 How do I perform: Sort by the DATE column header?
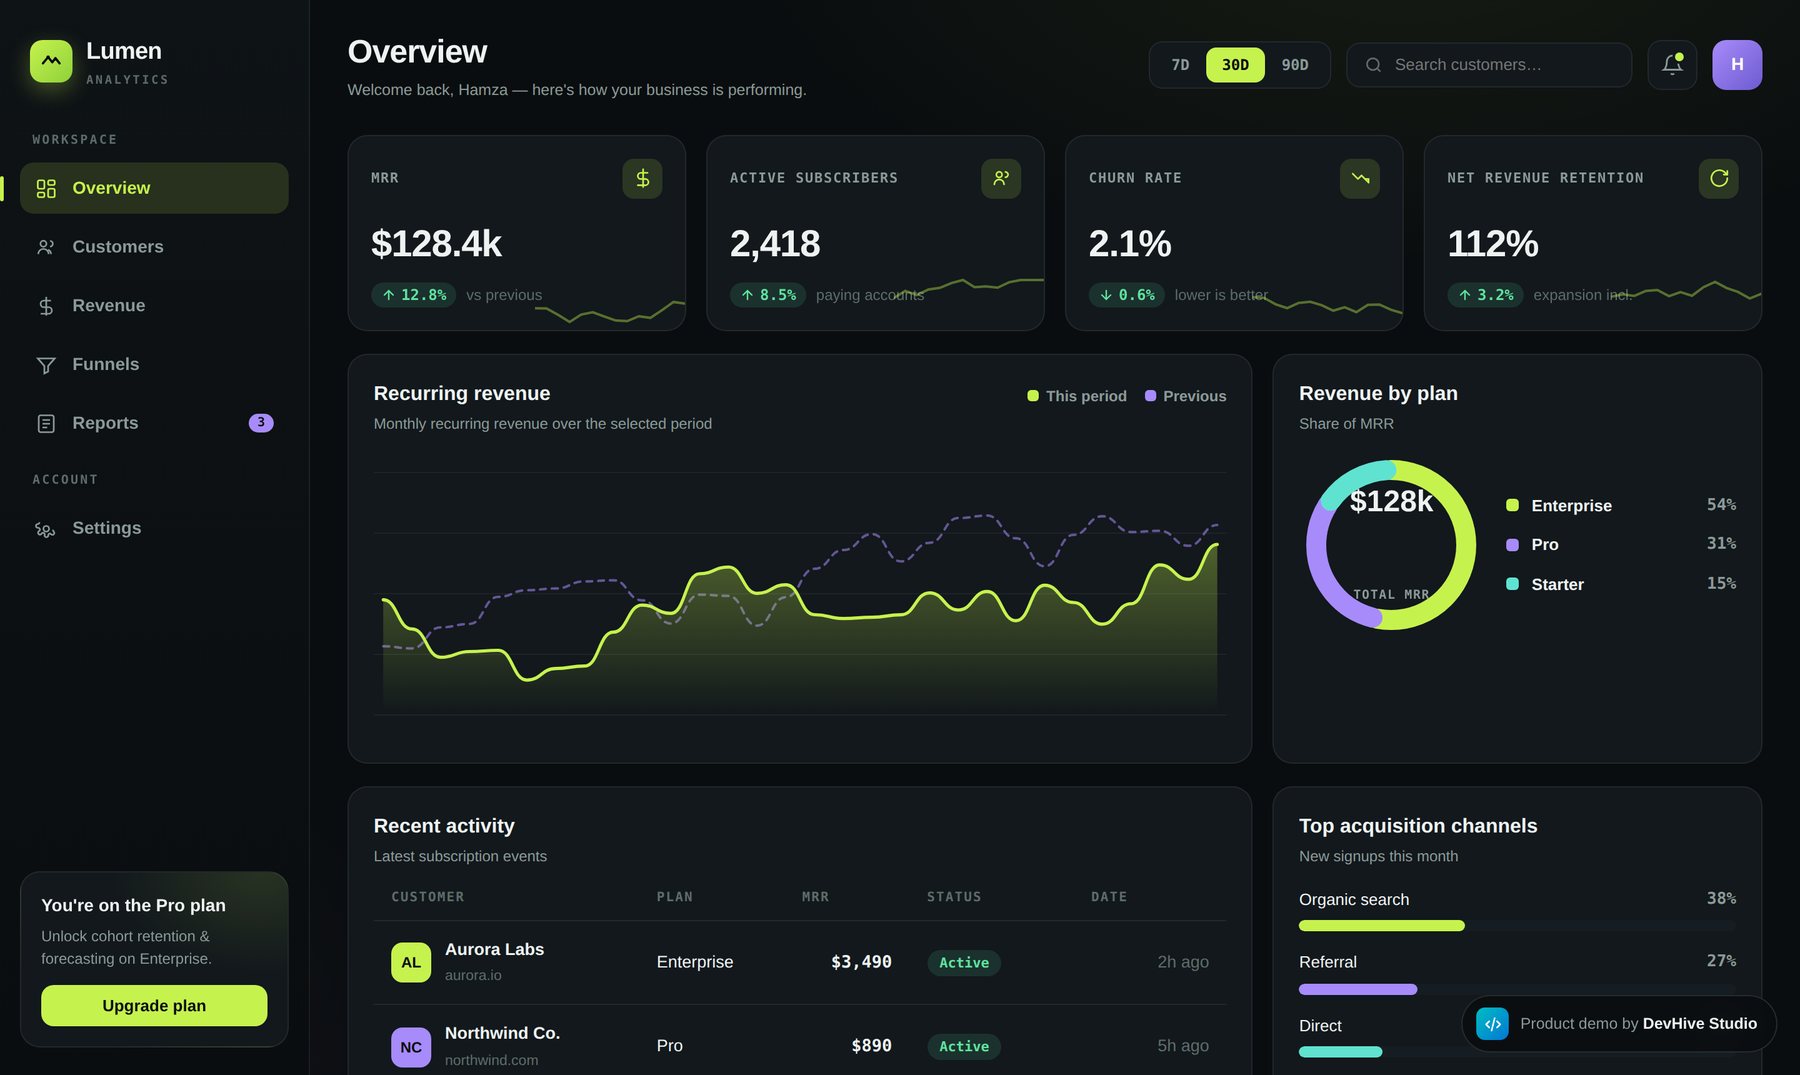click(x=1109, y=897)
